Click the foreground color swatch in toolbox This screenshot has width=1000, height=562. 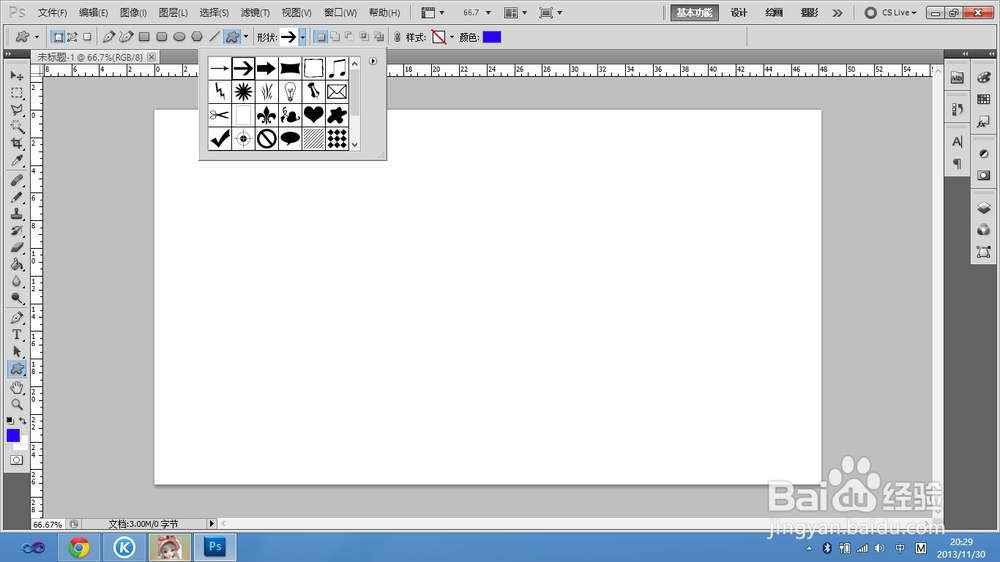13,435
